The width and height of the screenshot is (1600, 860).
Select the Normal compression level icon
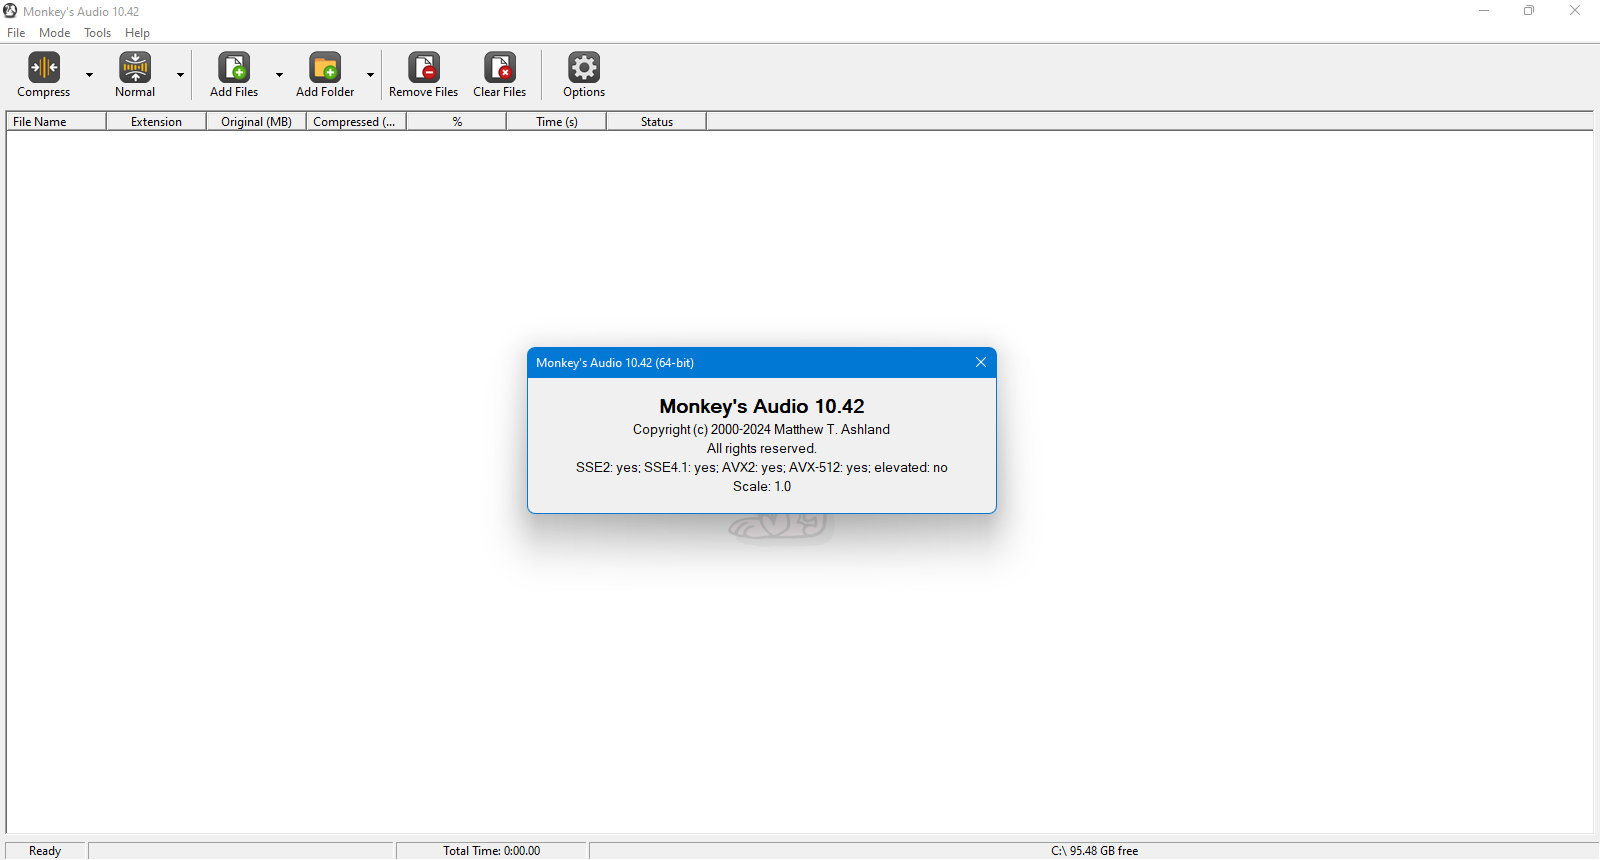point(135,67)
